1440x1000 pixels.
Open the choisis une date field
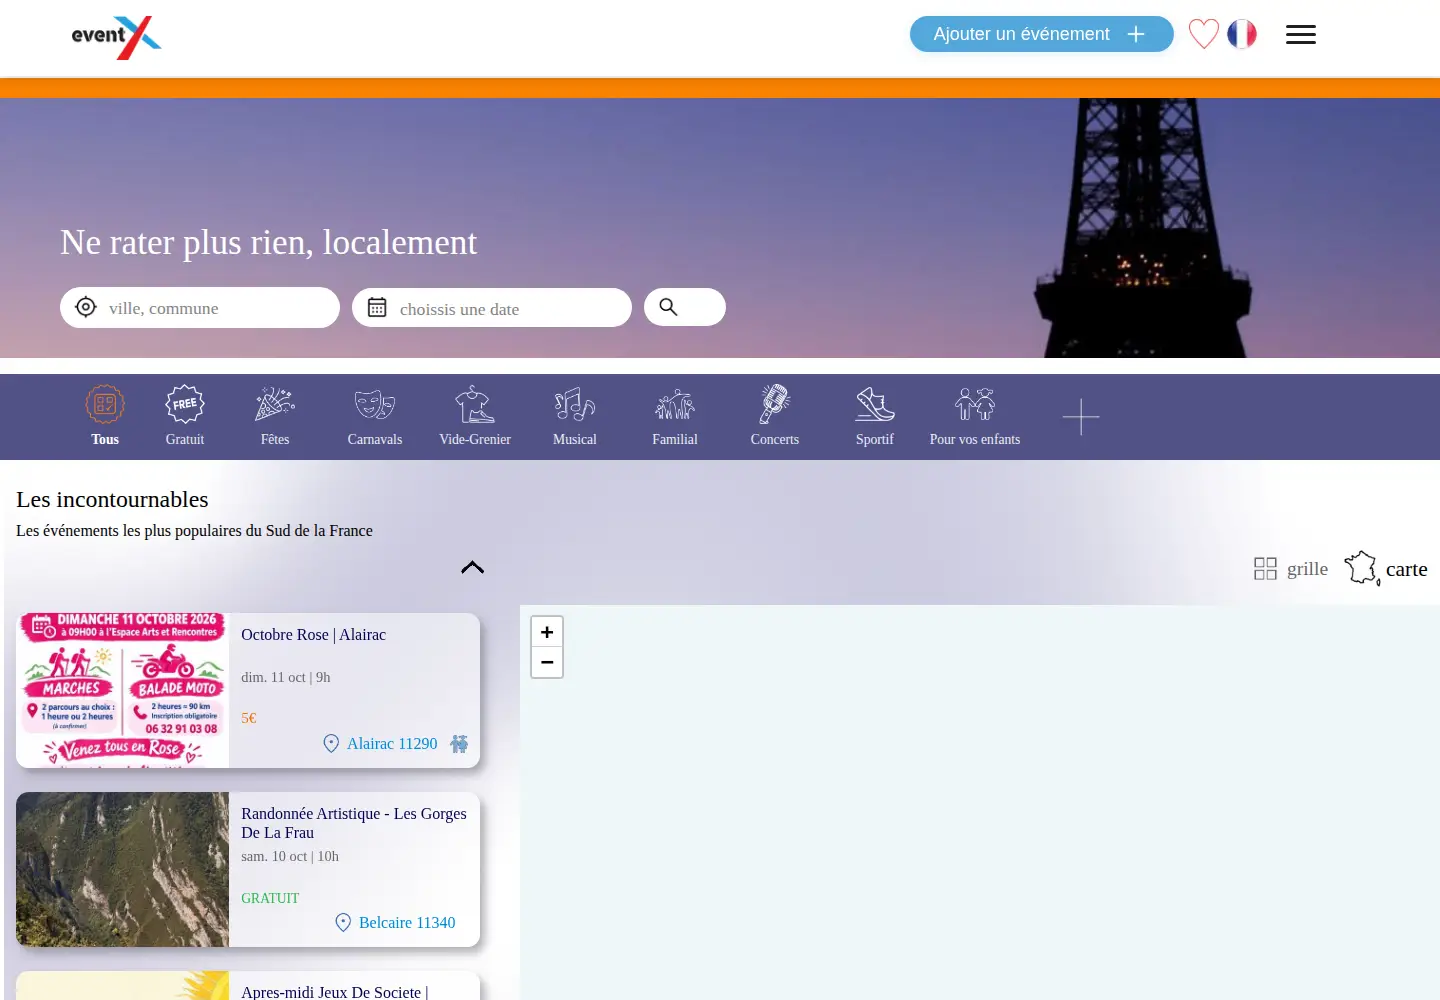point(492,307)
